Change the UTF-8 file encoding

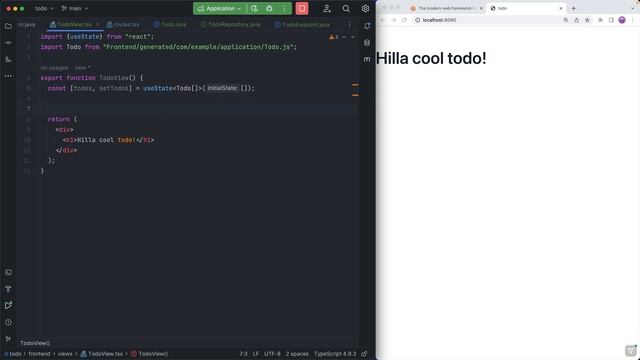pyautogui.click(x=272, y=354)
